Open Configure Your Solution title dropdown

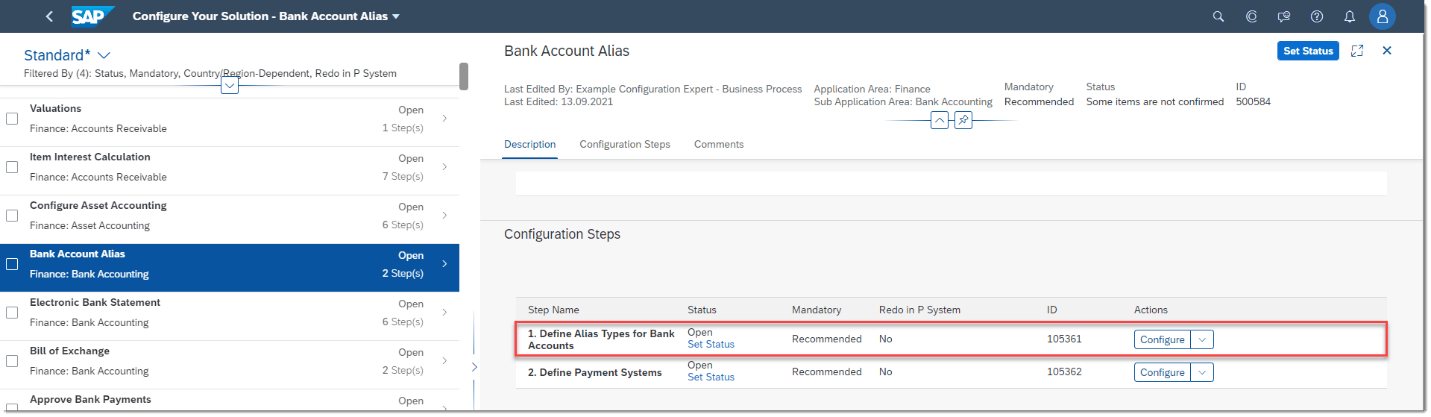pos(396,17)
